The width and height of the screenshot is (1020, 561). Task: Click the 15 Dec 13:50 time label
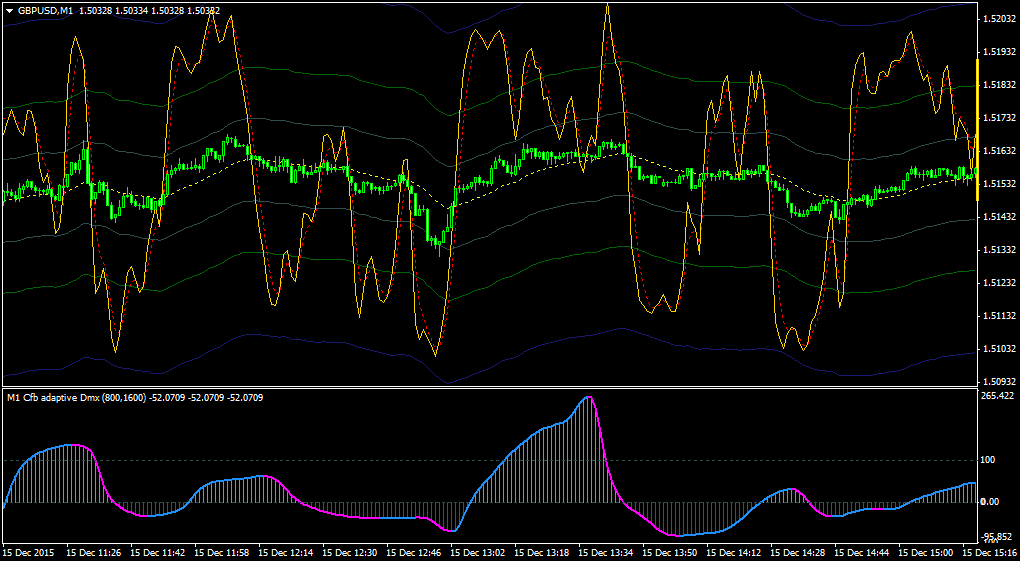click(671, 552)
